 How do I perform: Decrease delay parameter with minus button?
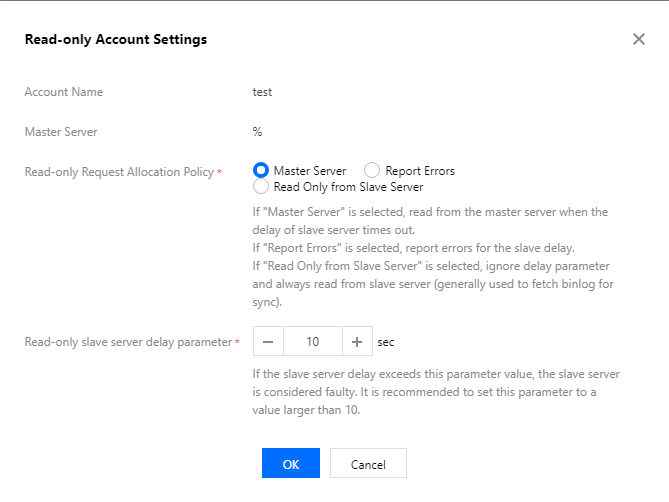pyautogui.click(x=268, y=342)
